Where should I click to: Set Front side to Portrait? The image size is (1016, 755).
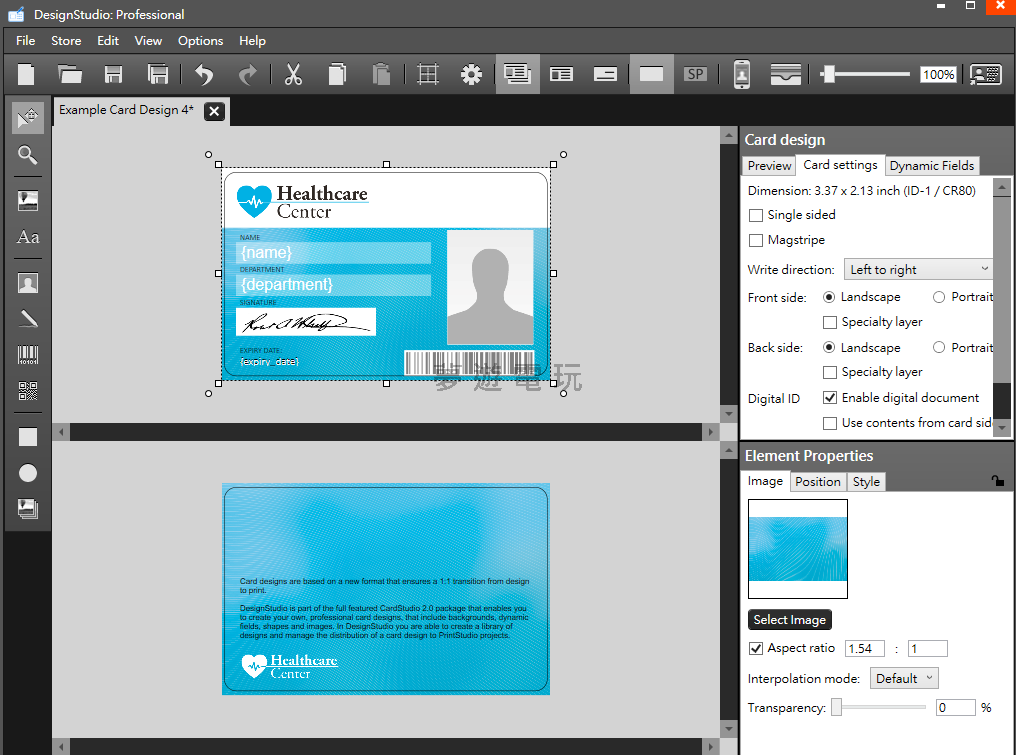938,297
